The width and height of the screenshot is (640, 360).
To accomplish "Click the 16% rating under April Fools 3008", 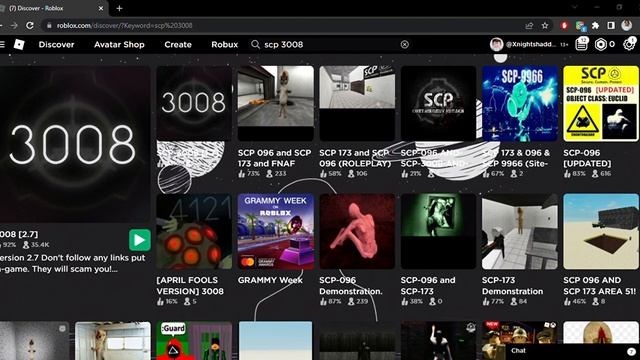I will click(171, 301).
